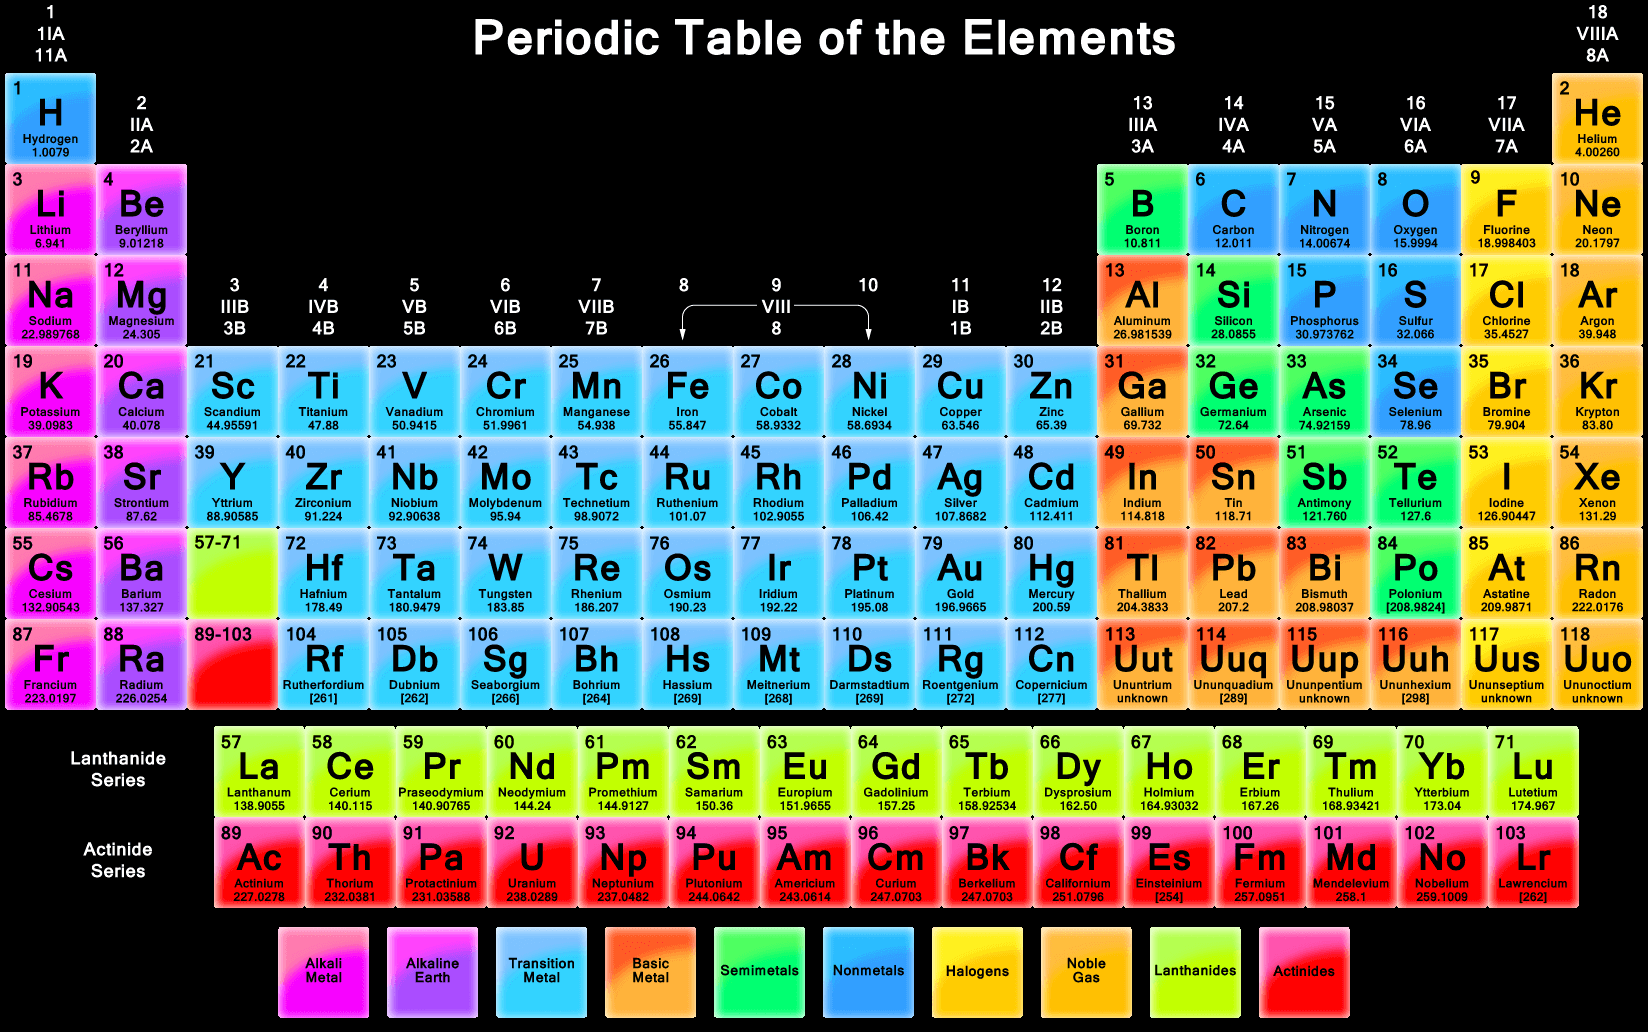
Task: Click the Radium element cell
Action: click(x=141, y=664)
